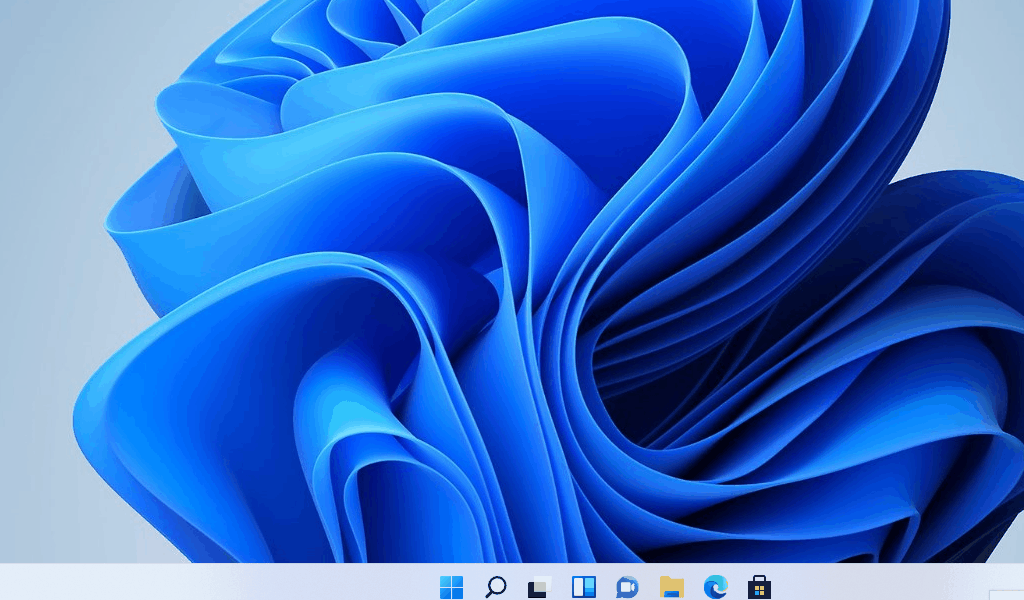Open the Windows Start menu
This screenshot has height=600, width=1024.
451,587
